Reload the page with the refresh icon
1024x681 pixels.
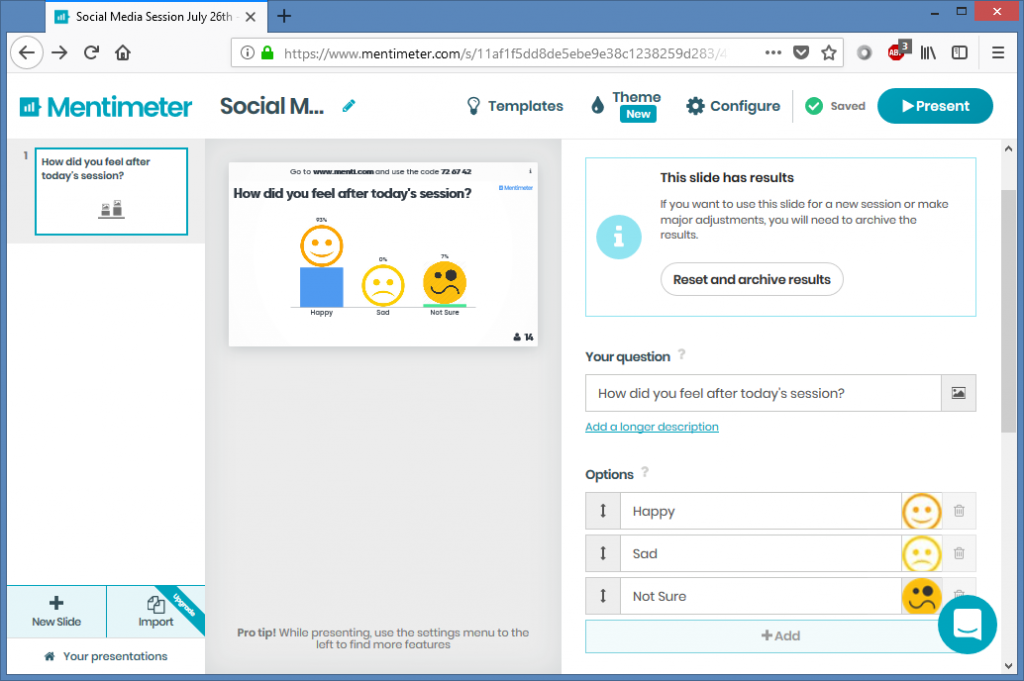(x=91, y=53)
